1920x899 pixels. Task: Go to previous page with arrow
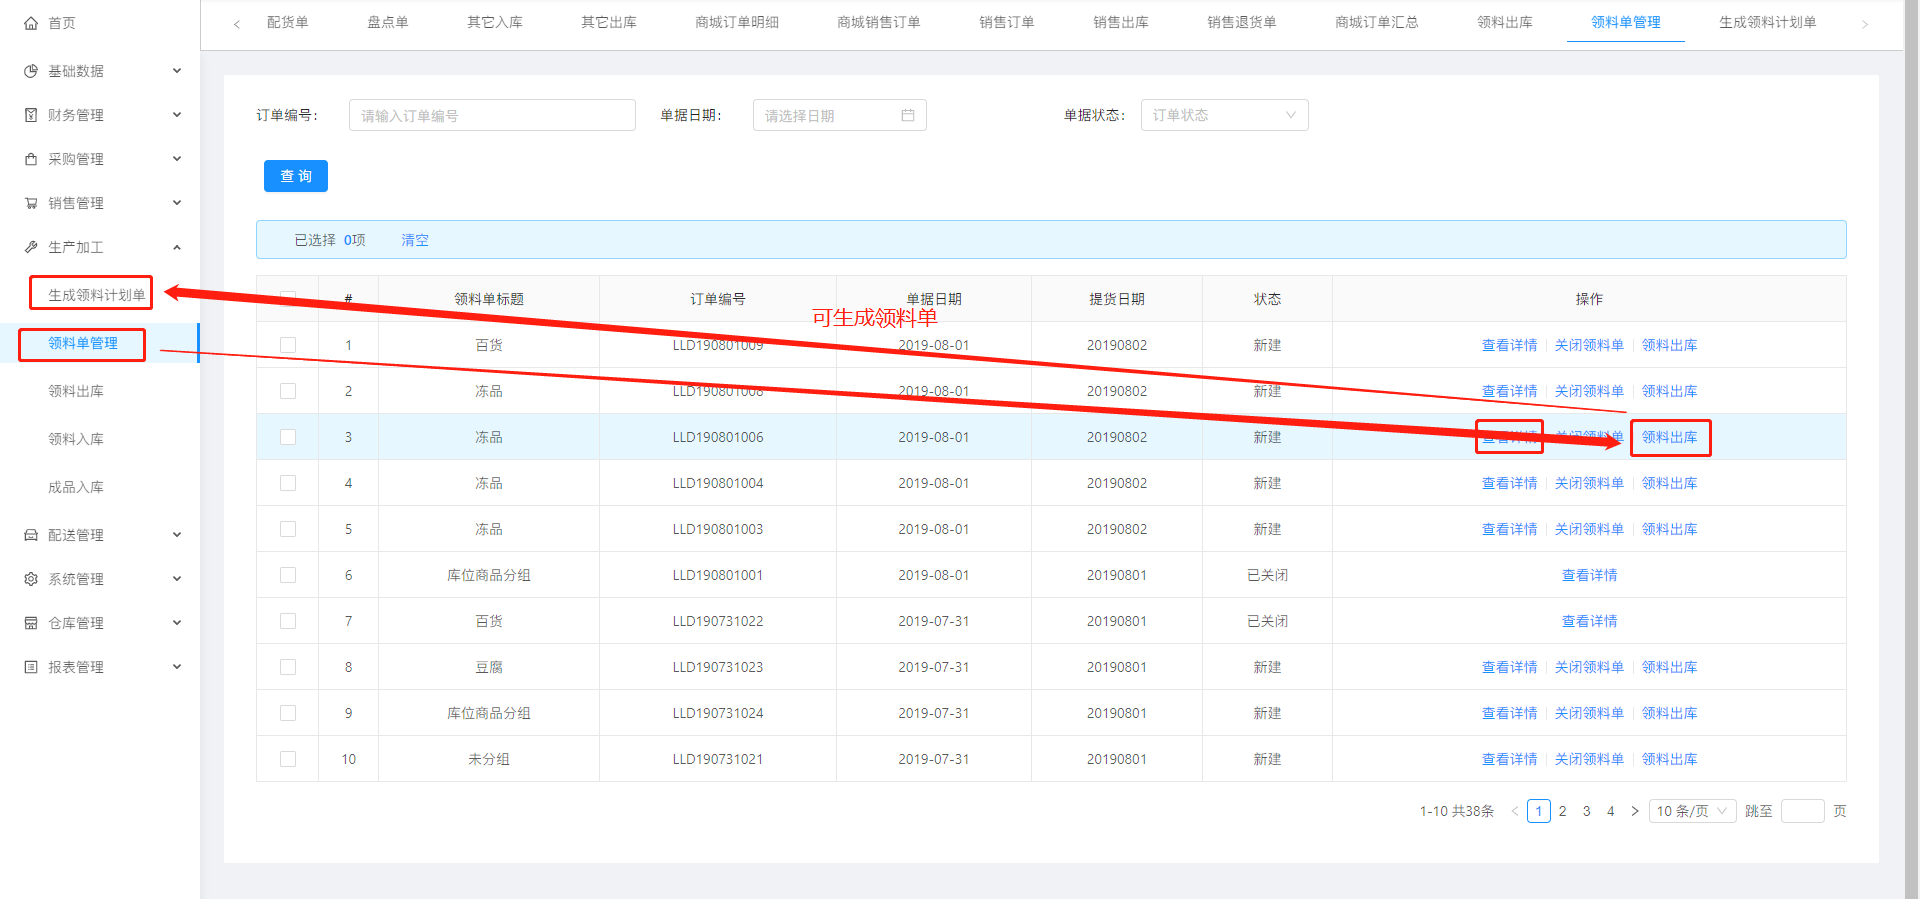point(1515,811)
